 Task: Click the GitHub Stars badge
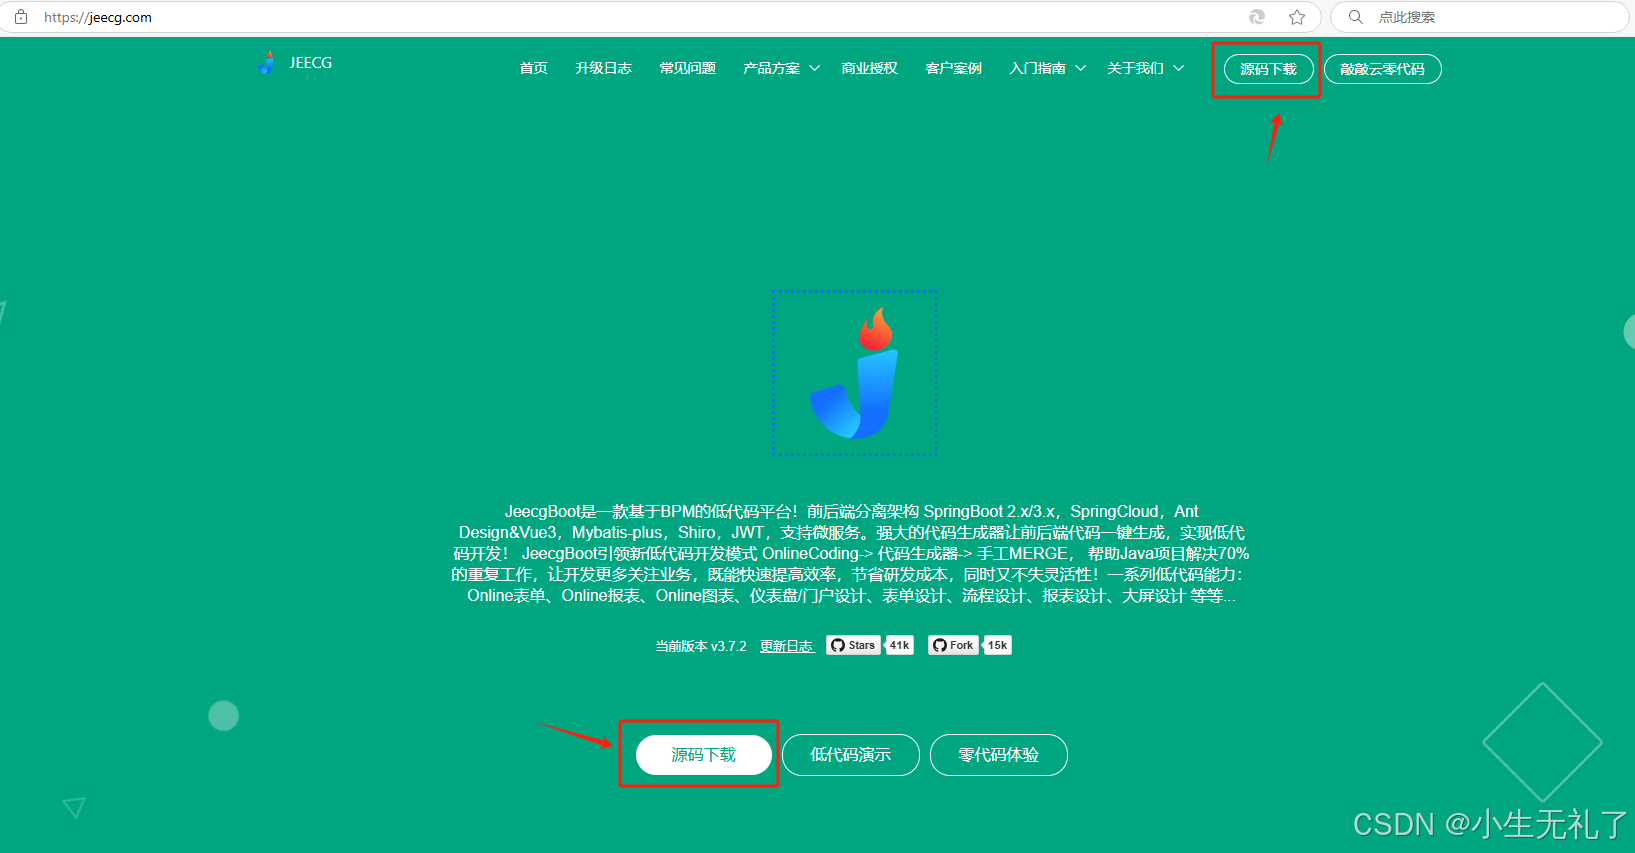pos(853,645)
